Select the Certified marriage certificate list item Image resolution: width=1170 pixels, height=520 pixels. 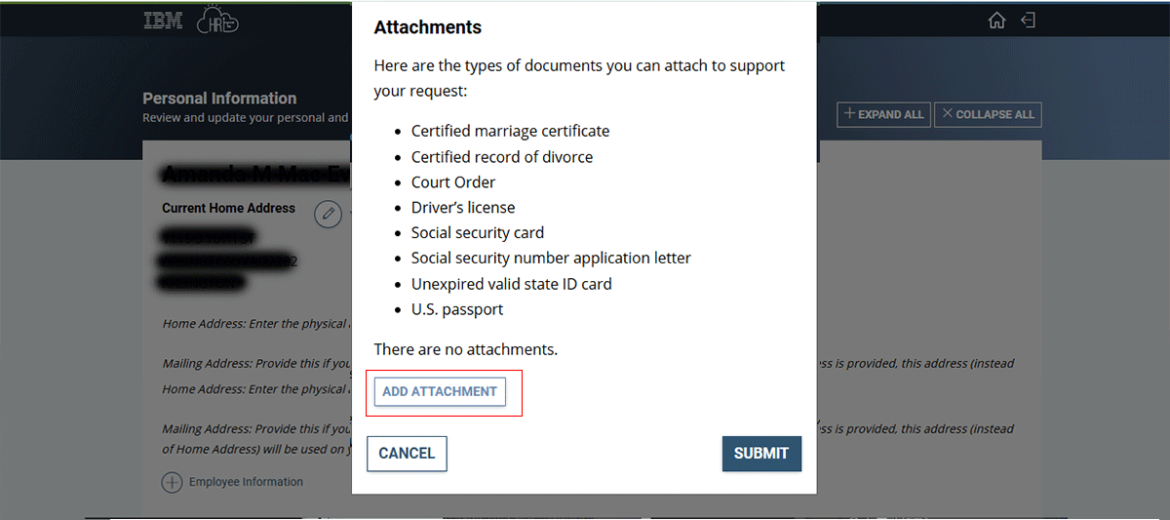(510, 131)
